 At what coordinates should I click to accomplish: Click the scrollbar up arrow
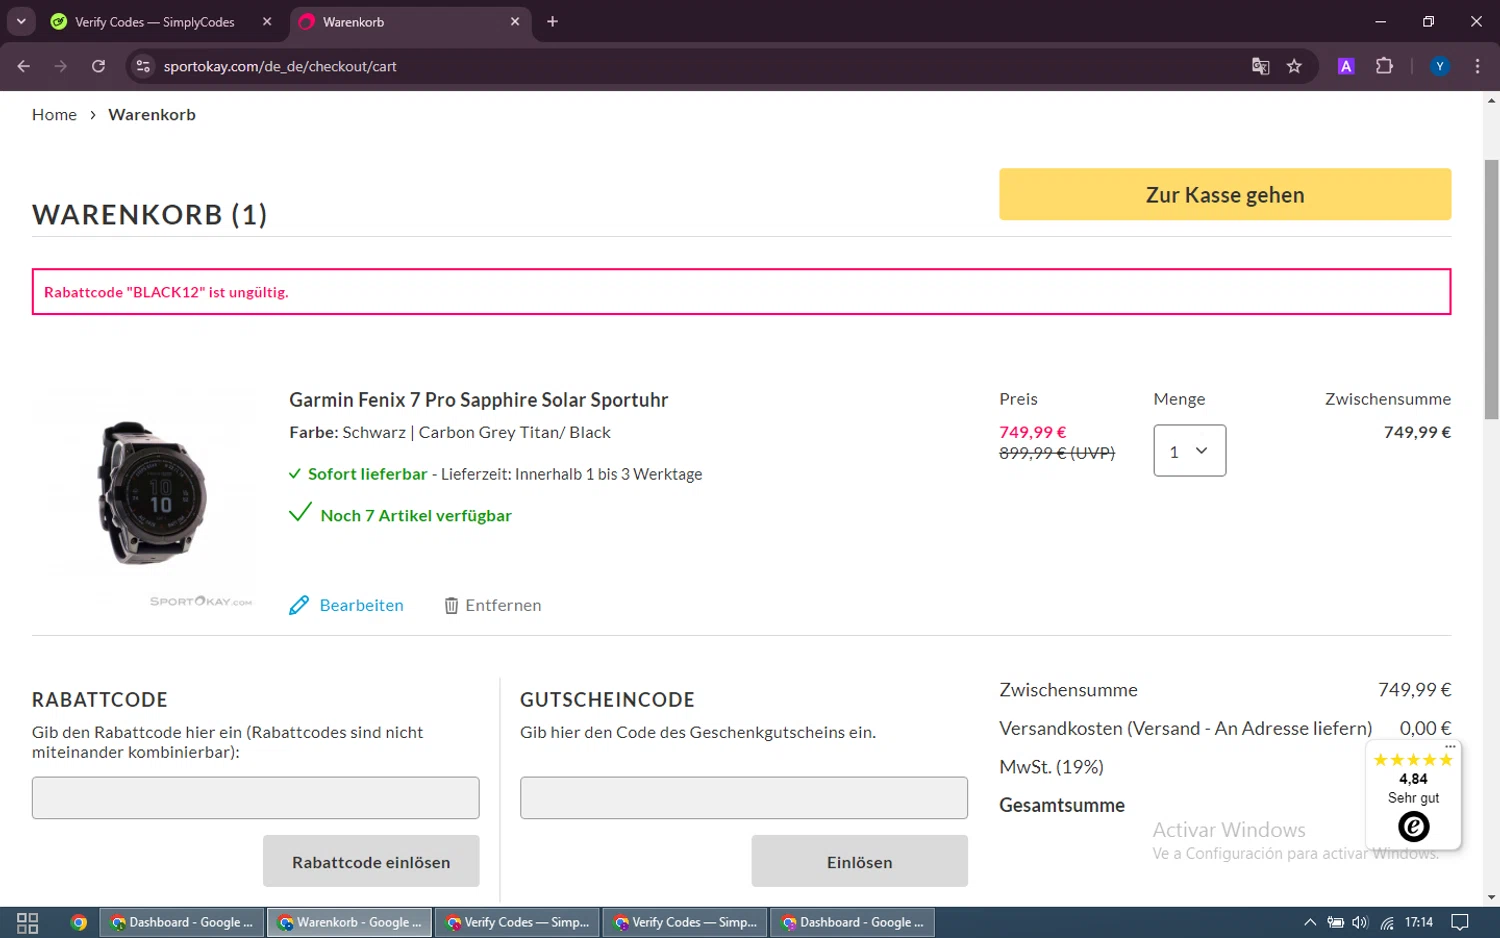click(1491, 100)
